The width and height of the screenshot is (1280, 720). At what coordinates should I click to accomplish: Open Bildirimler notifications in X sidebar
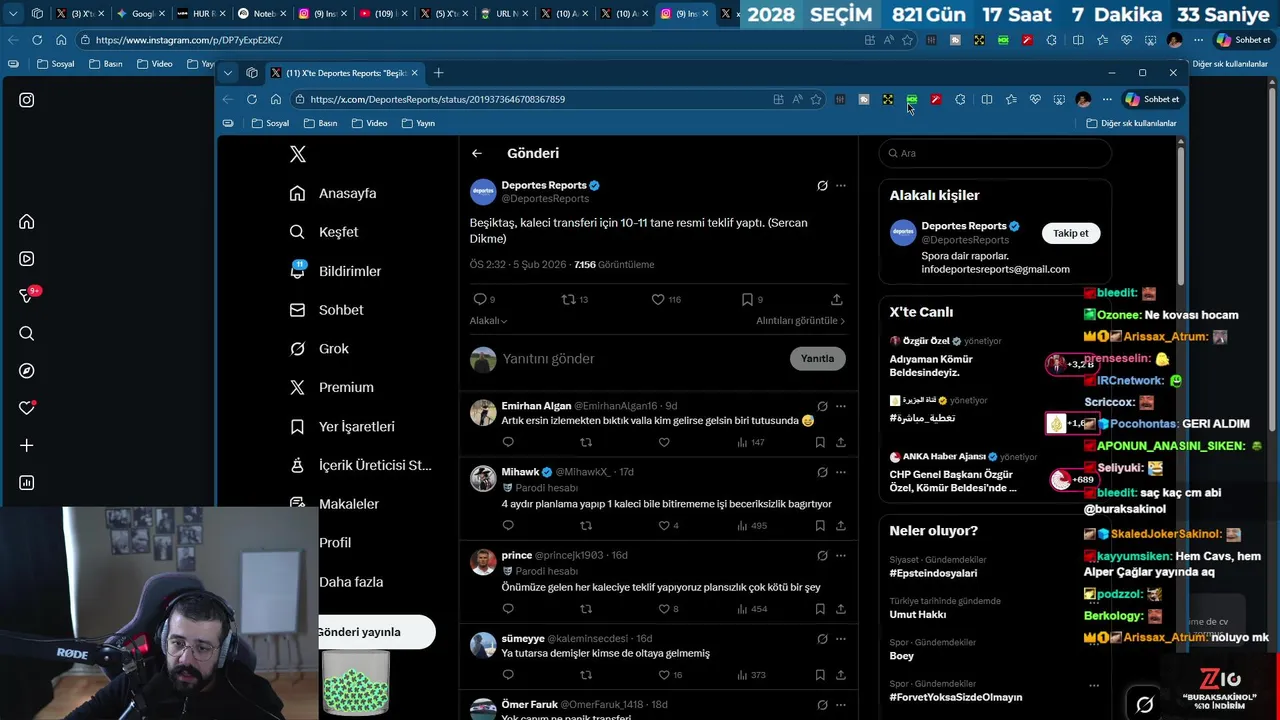336,271
